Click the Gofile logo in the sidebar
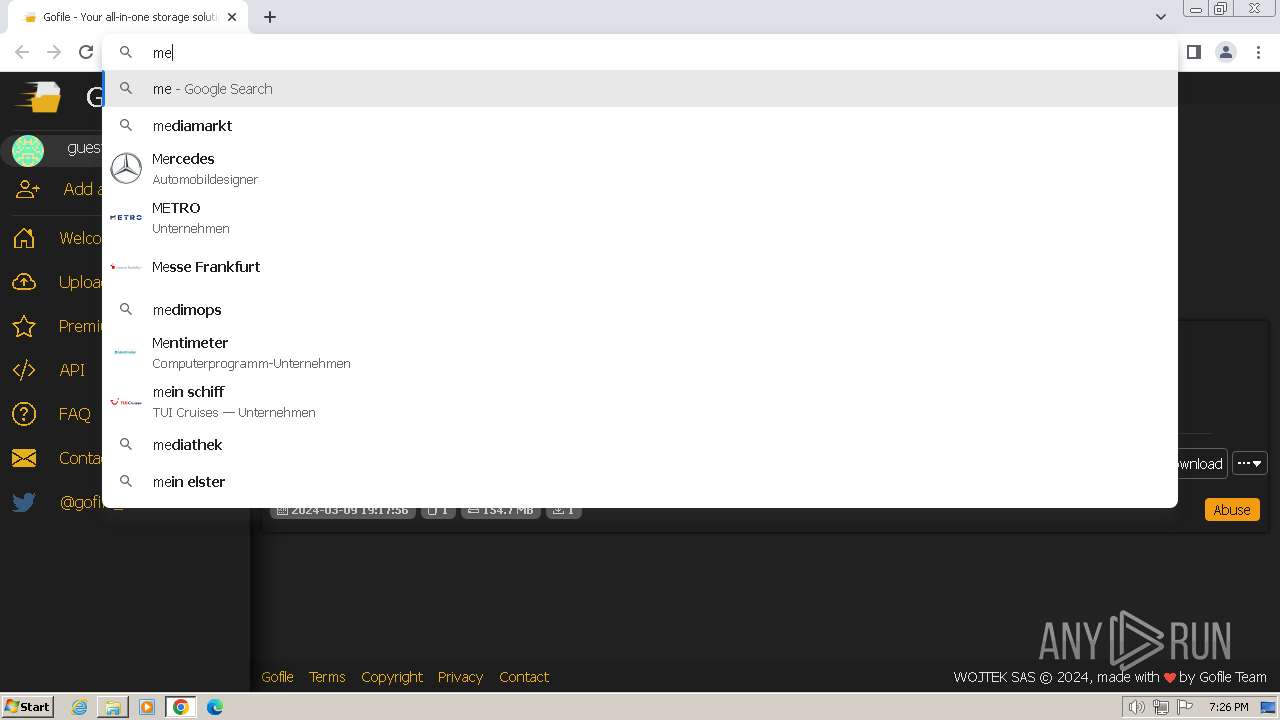Screen dimensions: 1280x720 [37, 97]
